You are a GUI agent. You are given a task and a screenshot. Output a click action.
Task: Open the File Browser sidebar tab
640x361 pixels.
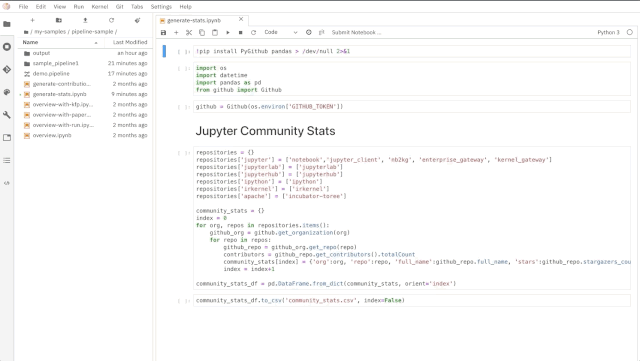(7, 24)
